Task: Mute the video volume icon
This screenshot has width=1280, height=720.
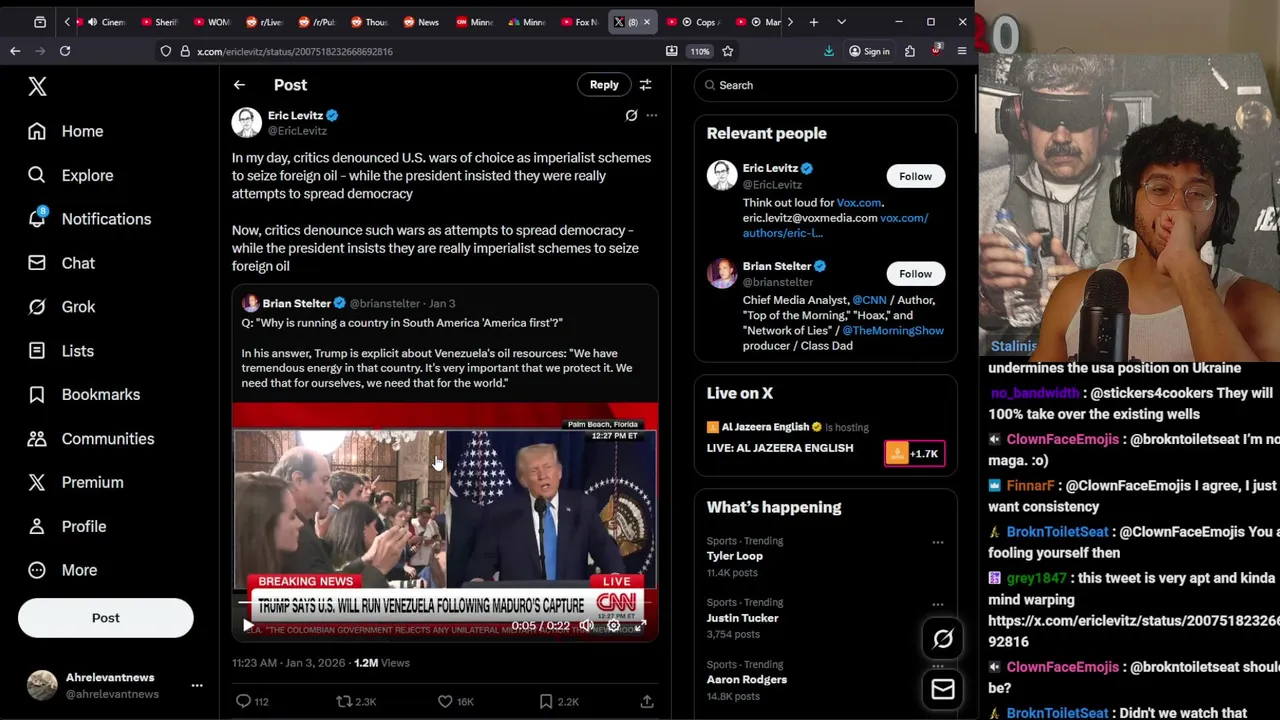Action: [x=587, y=626]
